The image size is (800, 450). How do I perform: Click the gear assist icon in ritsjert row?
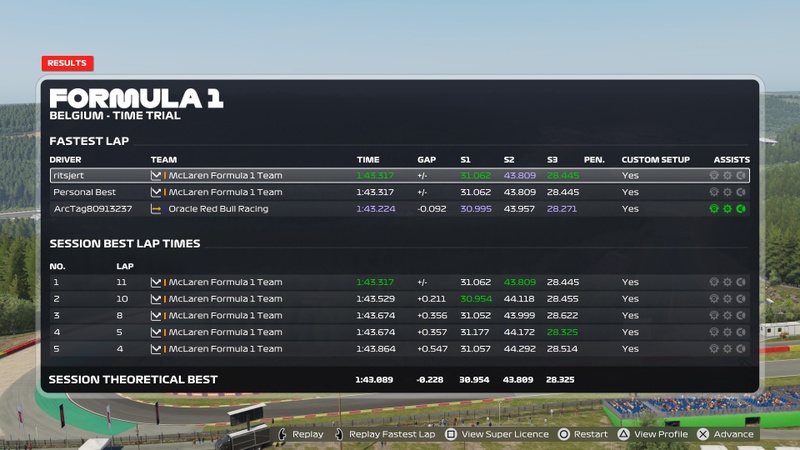pyautogui.click(x=727, y=176)
